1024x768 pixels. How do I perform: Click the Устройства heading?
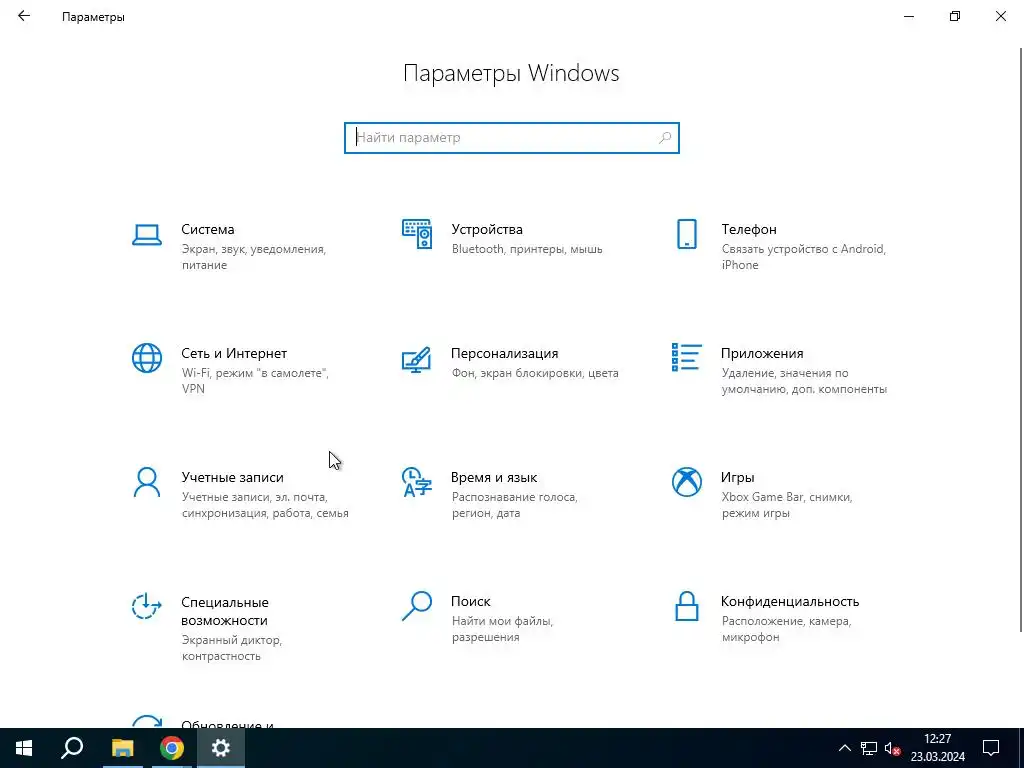coord(487,229)
